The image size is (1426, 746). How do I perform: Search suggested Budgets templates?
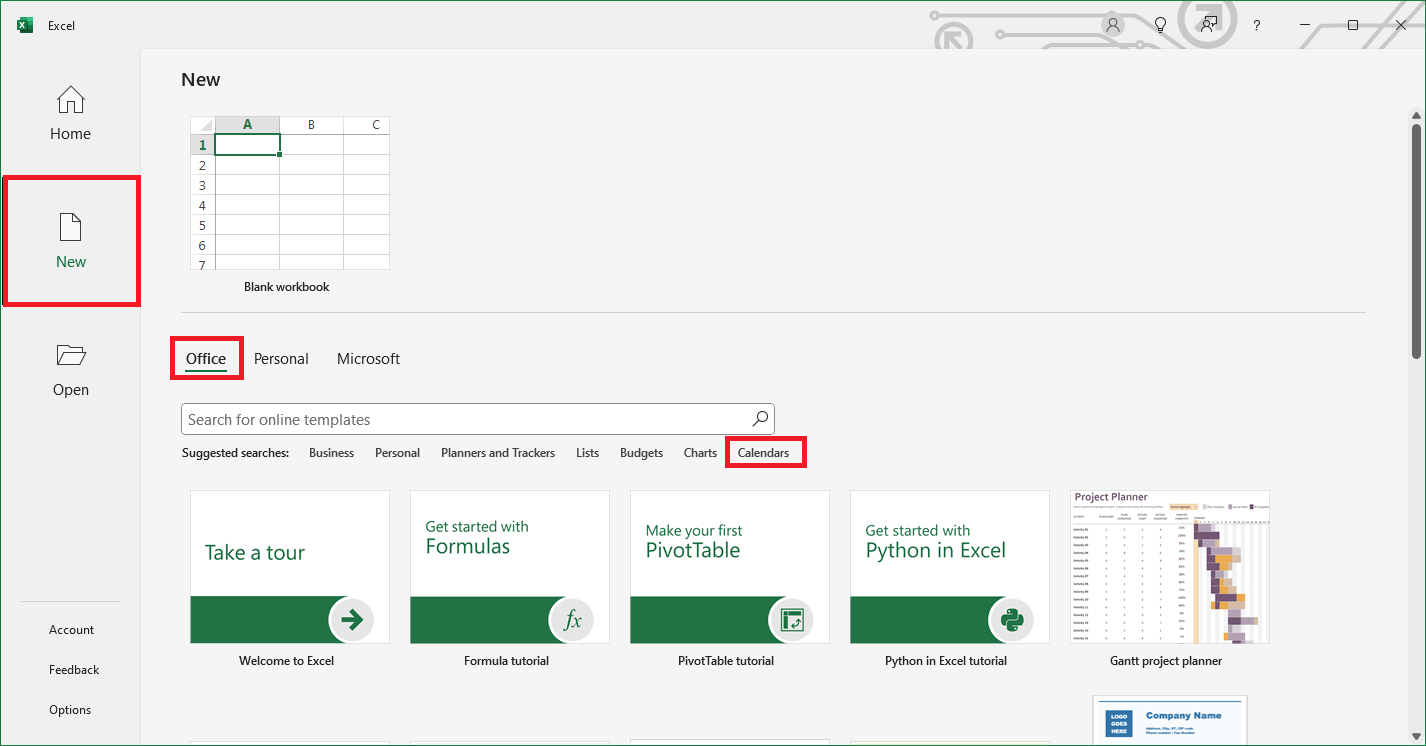pyautogui.click(x=641, y=453)
